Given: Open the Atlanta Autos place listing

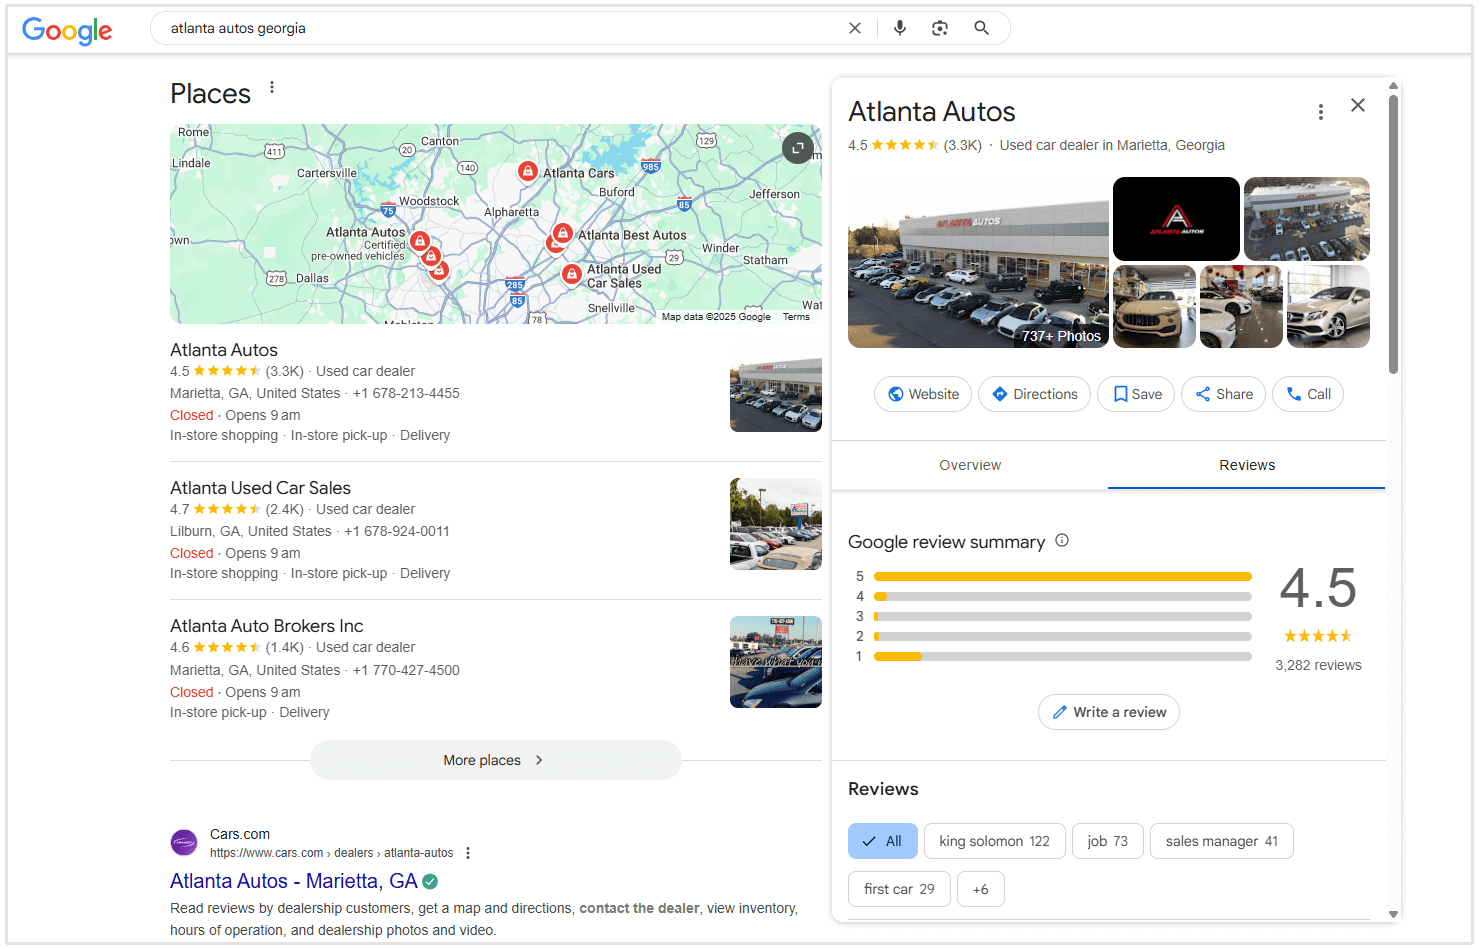Looking at the screenshot, I should click(224, 350).
